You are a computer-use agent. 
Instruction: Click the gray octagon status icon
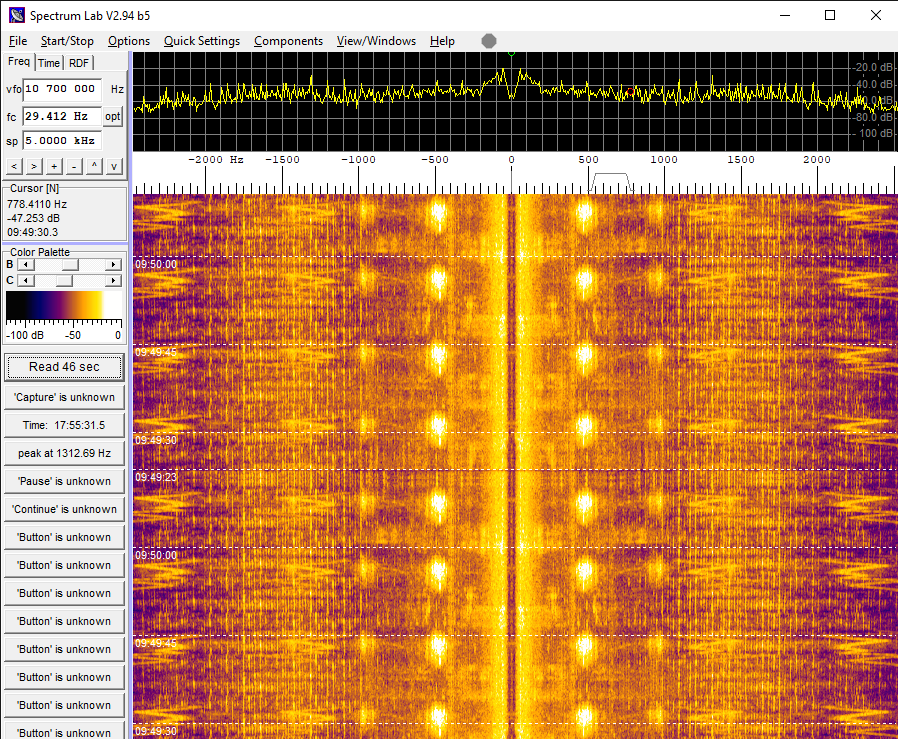point(489,41)
